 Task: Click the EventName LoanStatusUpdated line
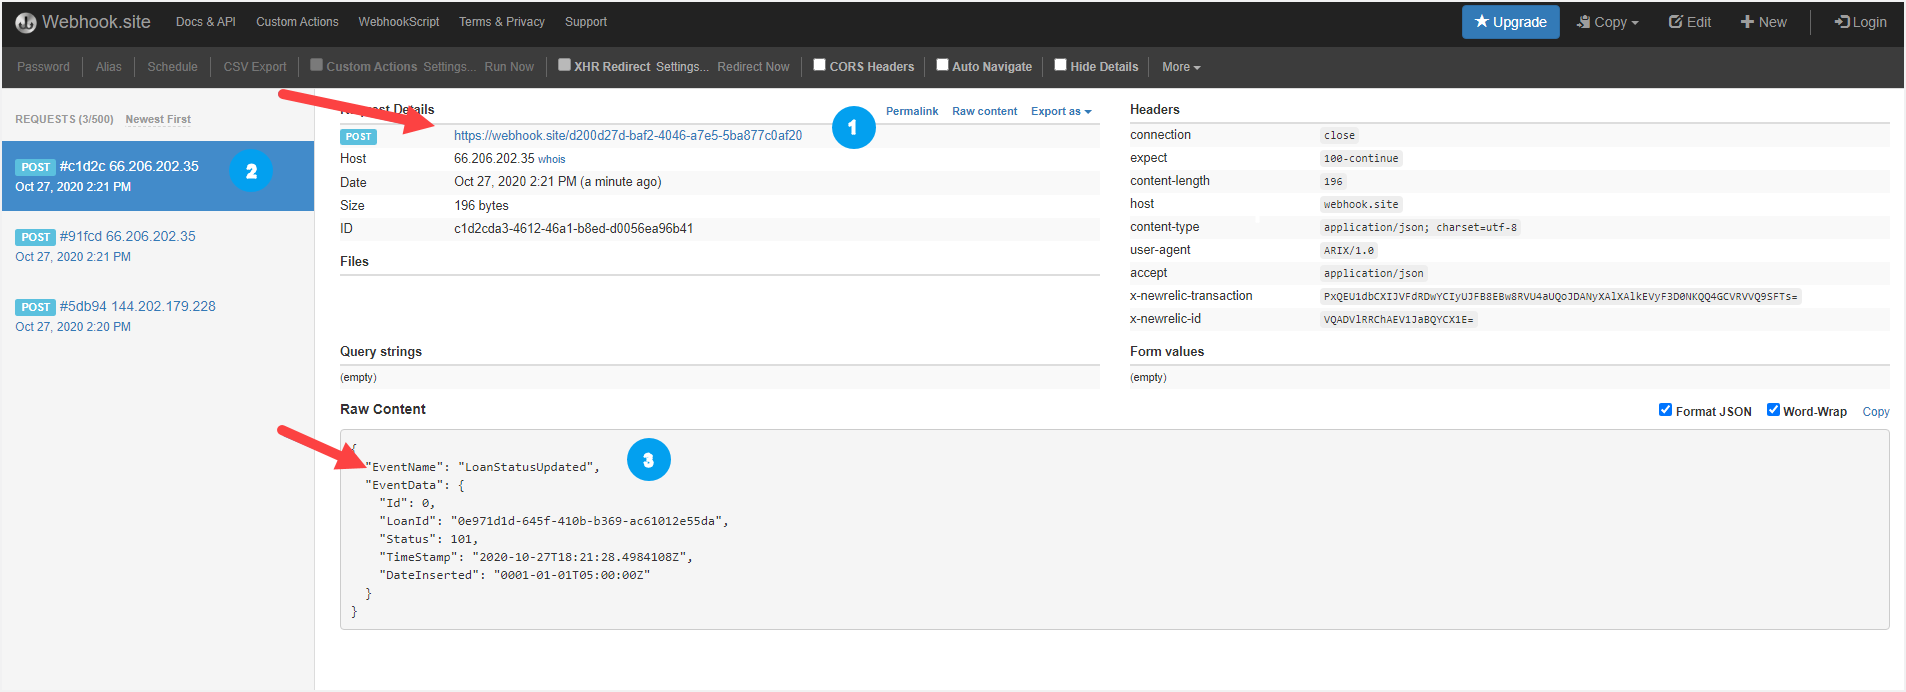coord(482,467)
